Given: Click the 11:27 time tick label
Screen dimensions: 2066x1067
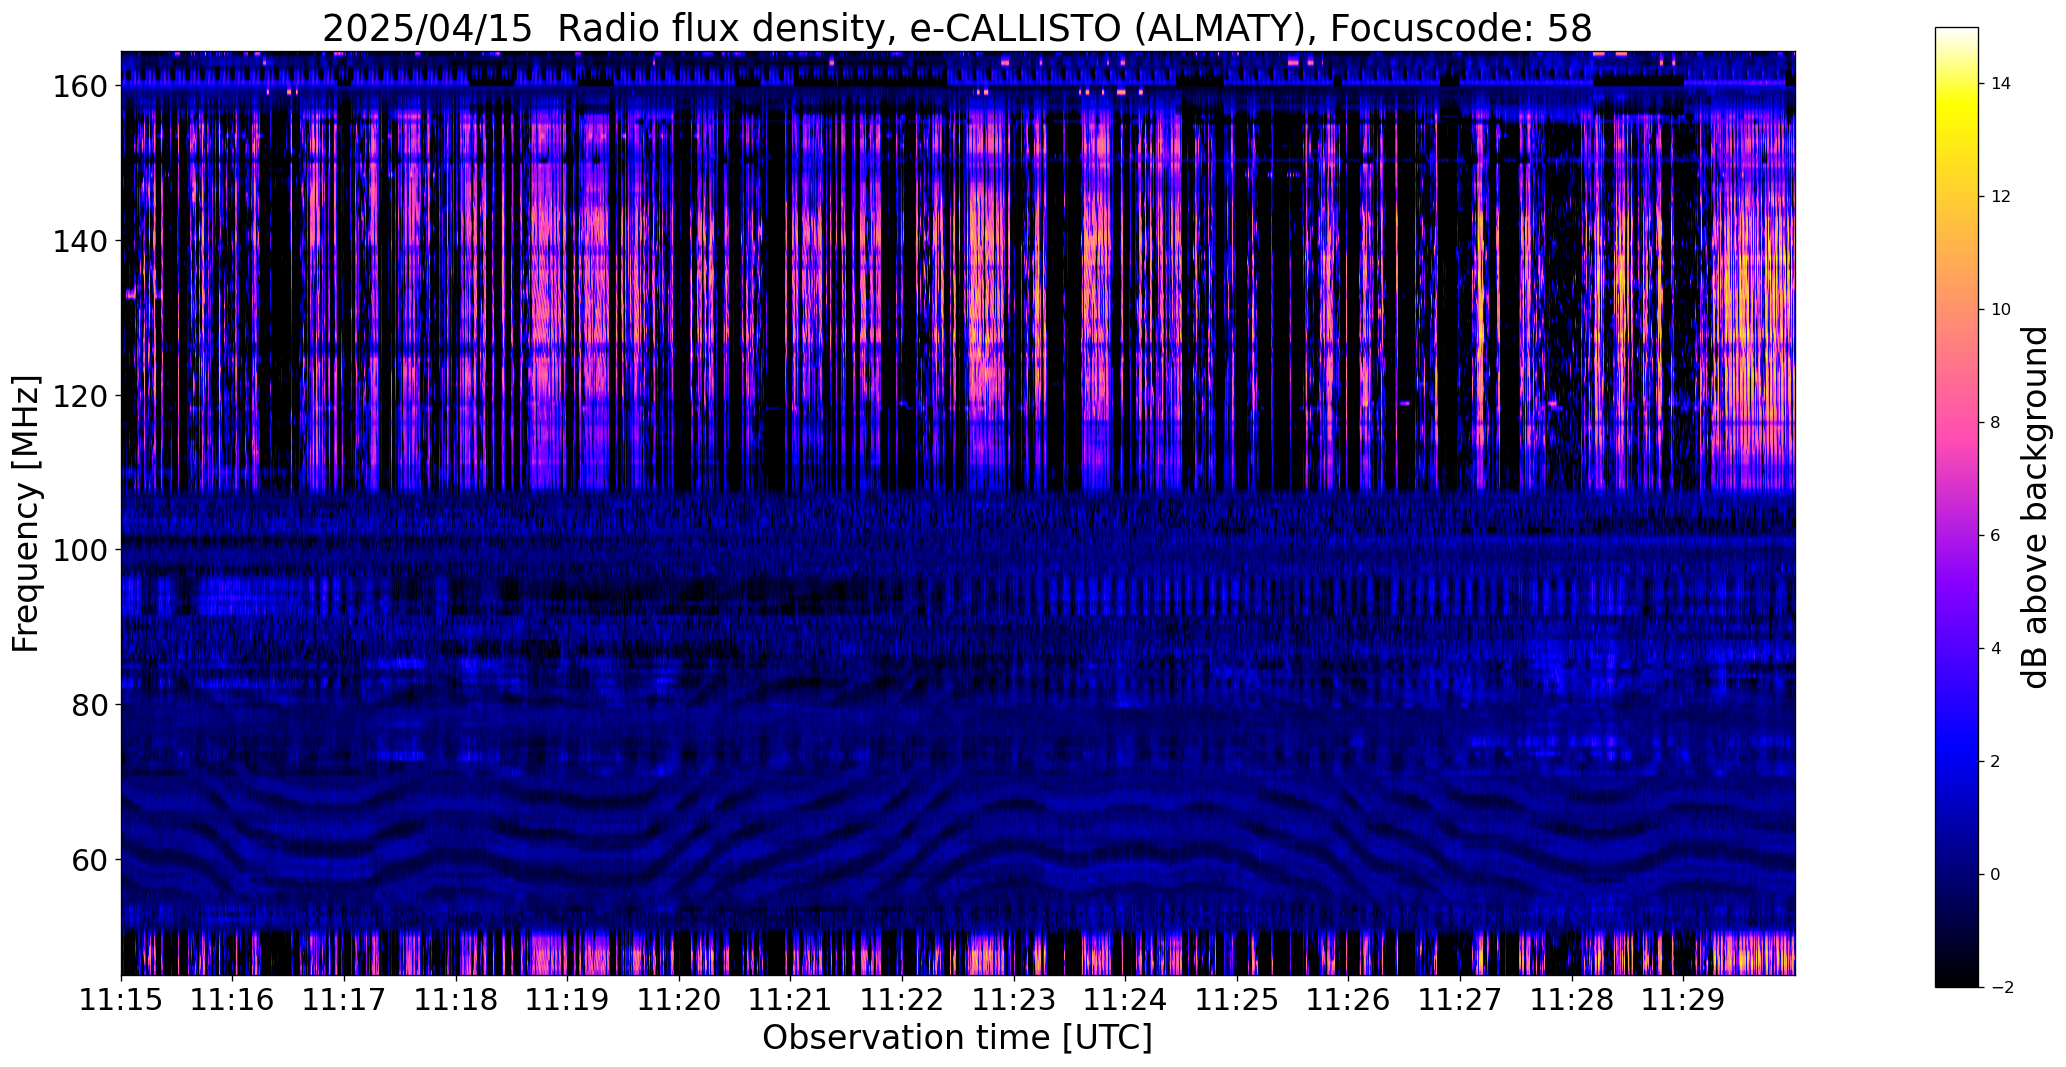Looking at the screenshot, I should 1460,1000.
